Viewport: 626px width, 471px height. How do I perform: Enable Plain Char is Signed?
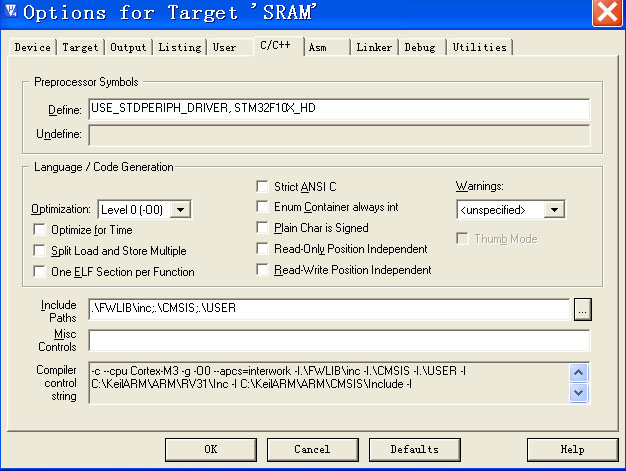click(263, 228)
